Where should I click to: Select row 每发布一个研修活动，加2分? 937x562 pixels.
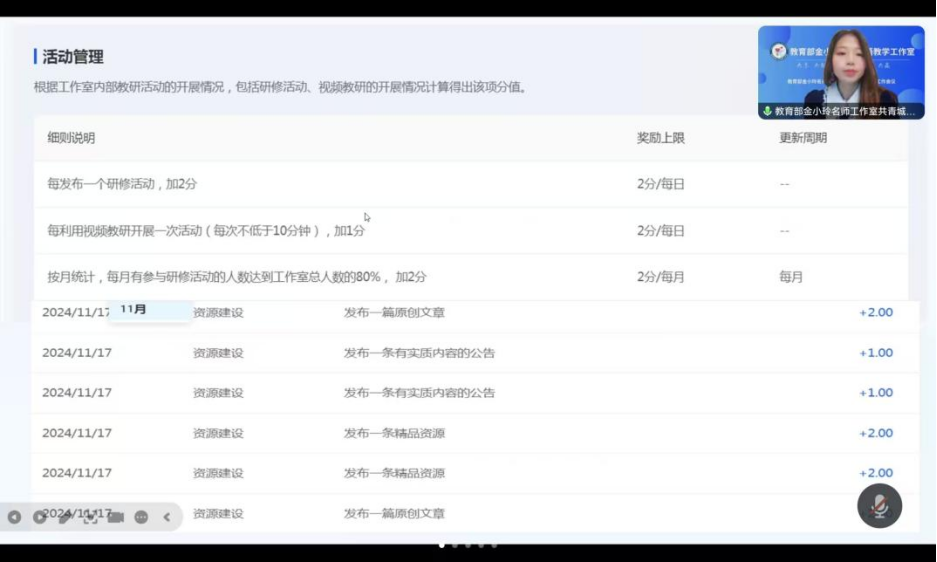(x=471, y=184)
